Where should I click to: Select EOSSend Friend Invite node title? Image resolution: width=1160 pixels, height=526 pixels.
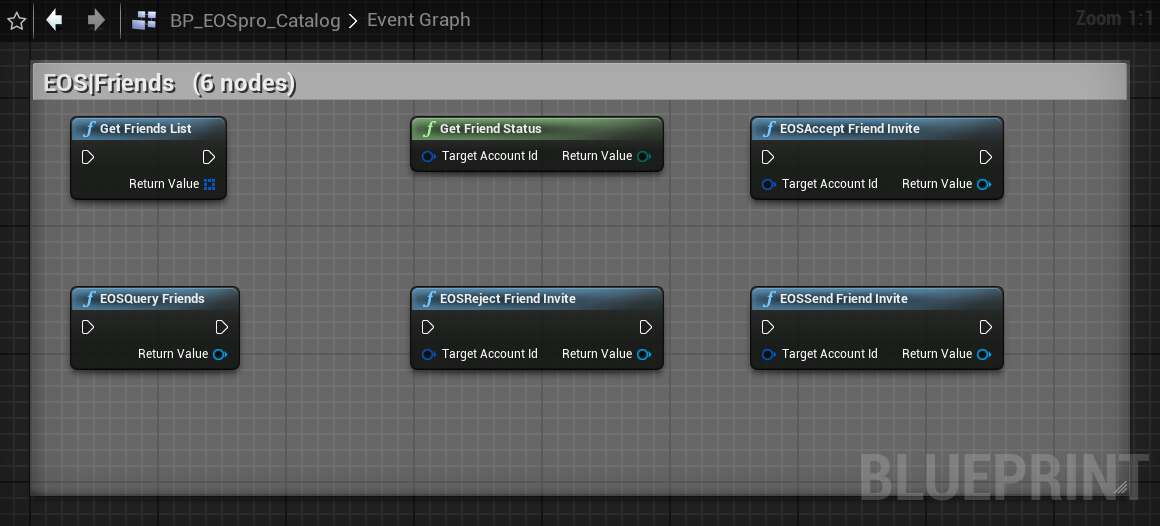[844, 299]
